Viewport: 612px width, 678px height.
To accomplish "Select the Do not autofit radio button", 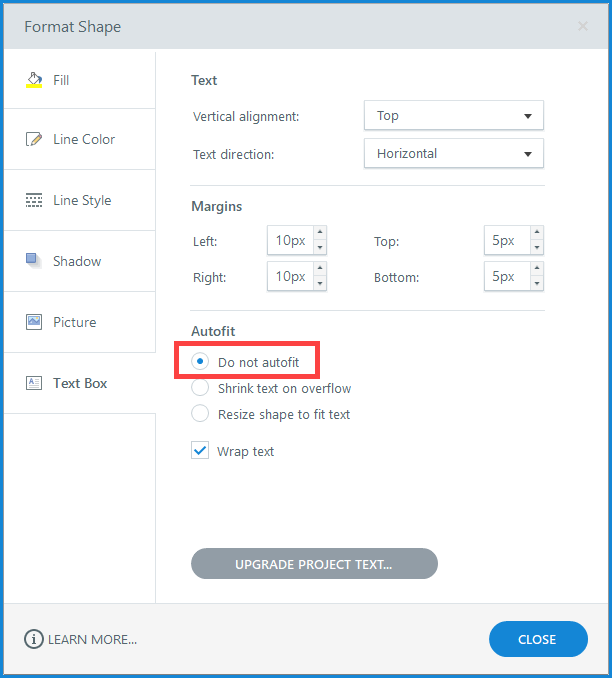I will (200, 361).
